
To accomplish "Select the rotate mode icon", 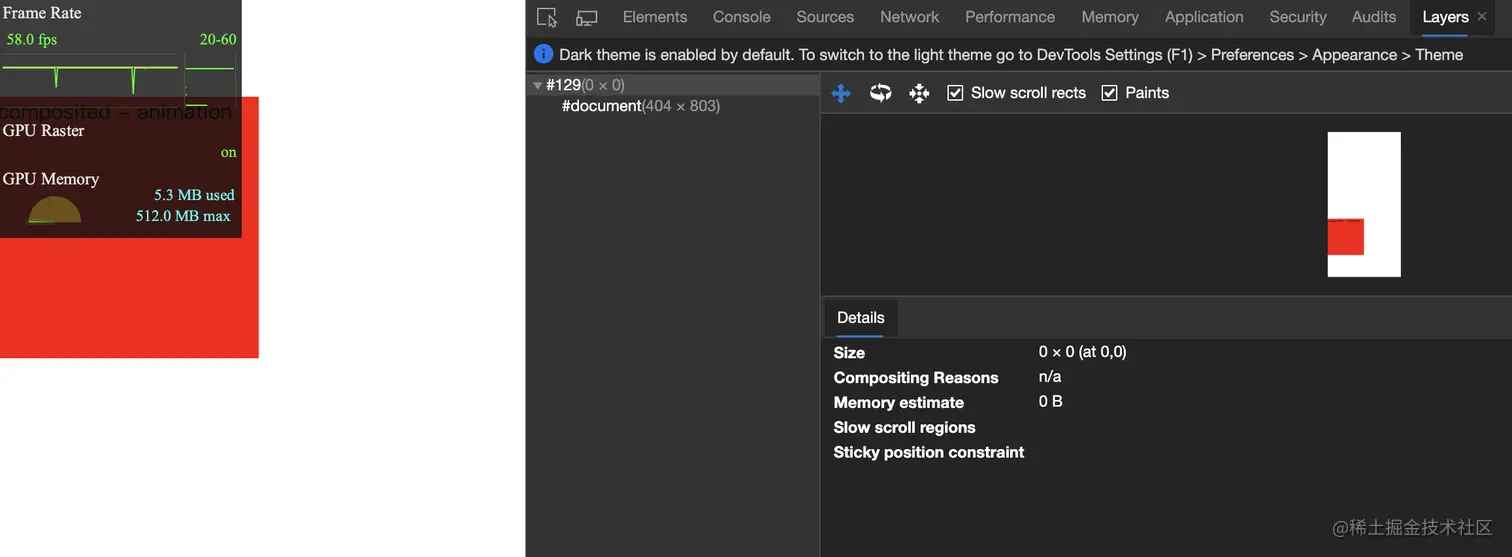I will click(x=880, y=93).
